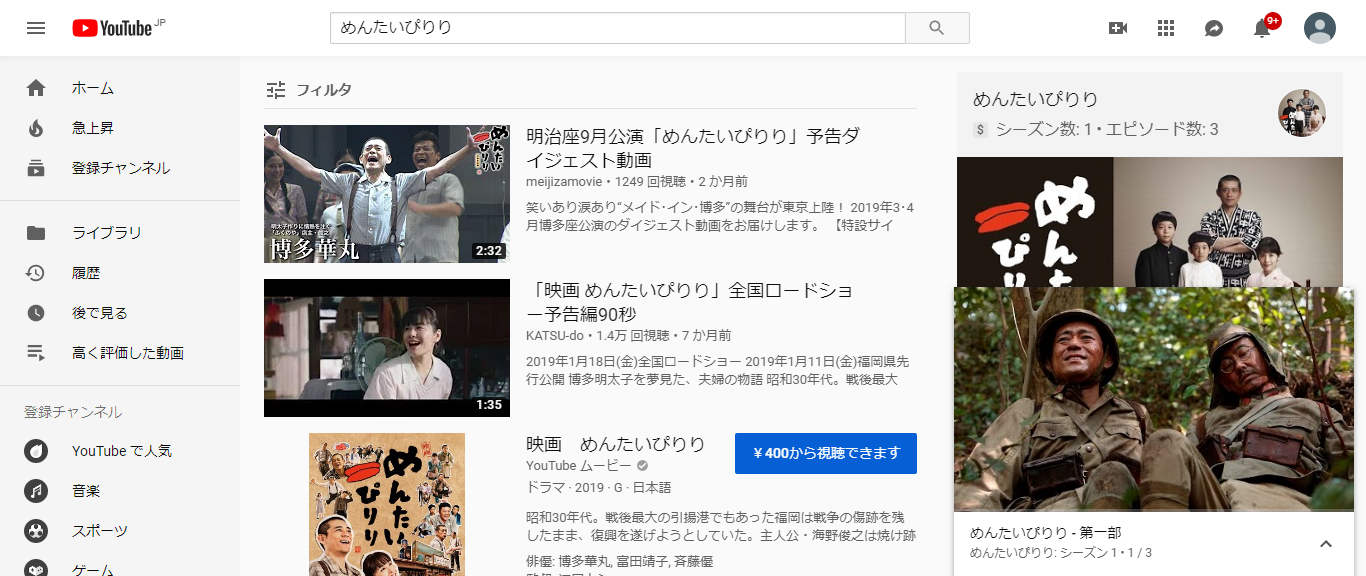Open スポーツ channel link
This screenshot has height=576, width=1366.
(x=100, y=531)
